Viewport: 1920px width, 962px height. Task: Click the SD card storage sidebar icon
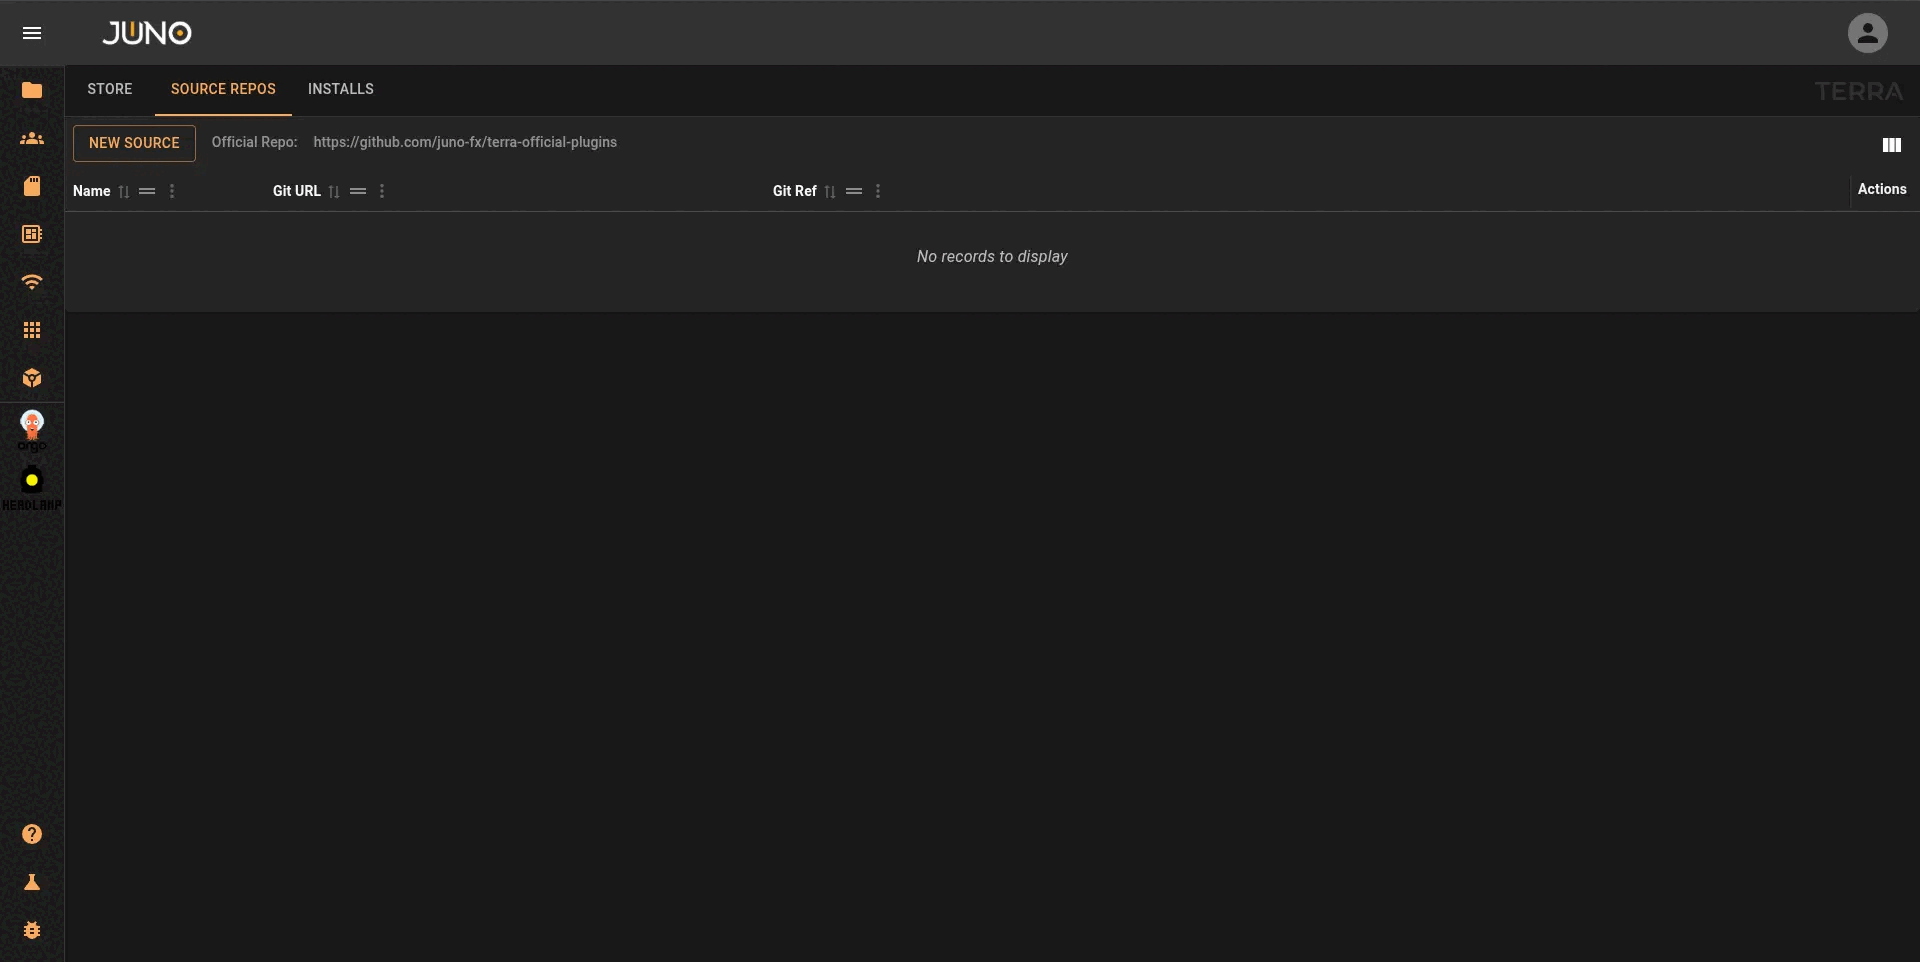coord(32,186)
